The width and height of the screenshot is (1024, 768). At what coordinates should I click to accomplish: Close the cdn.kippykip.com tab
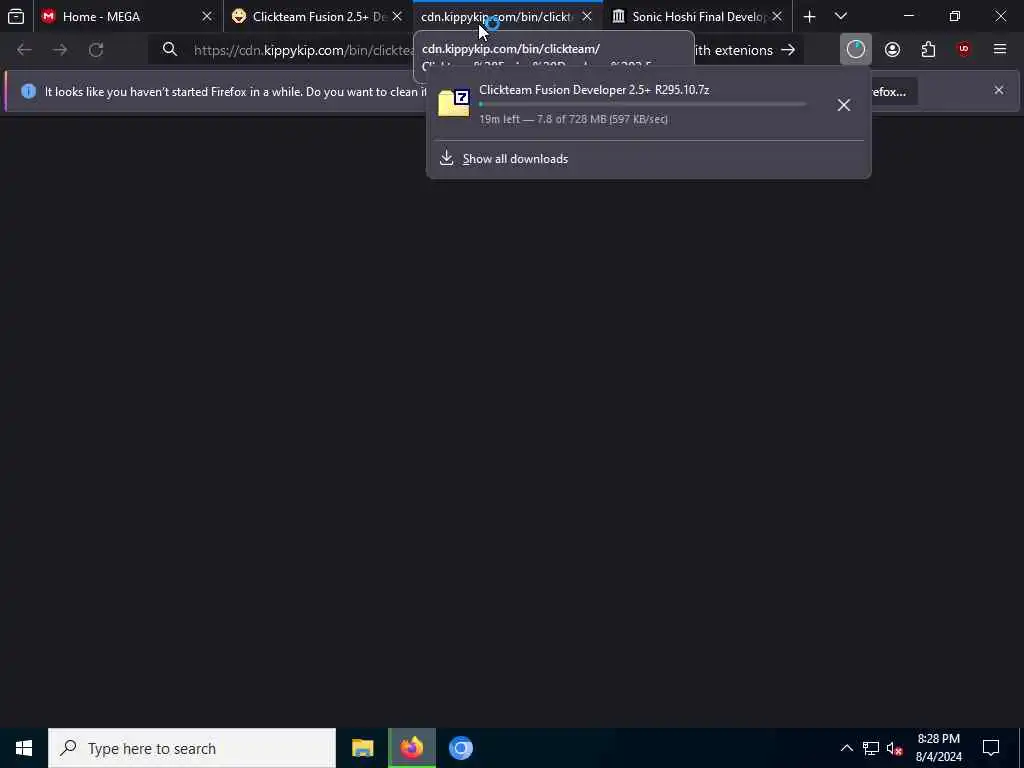587,16
